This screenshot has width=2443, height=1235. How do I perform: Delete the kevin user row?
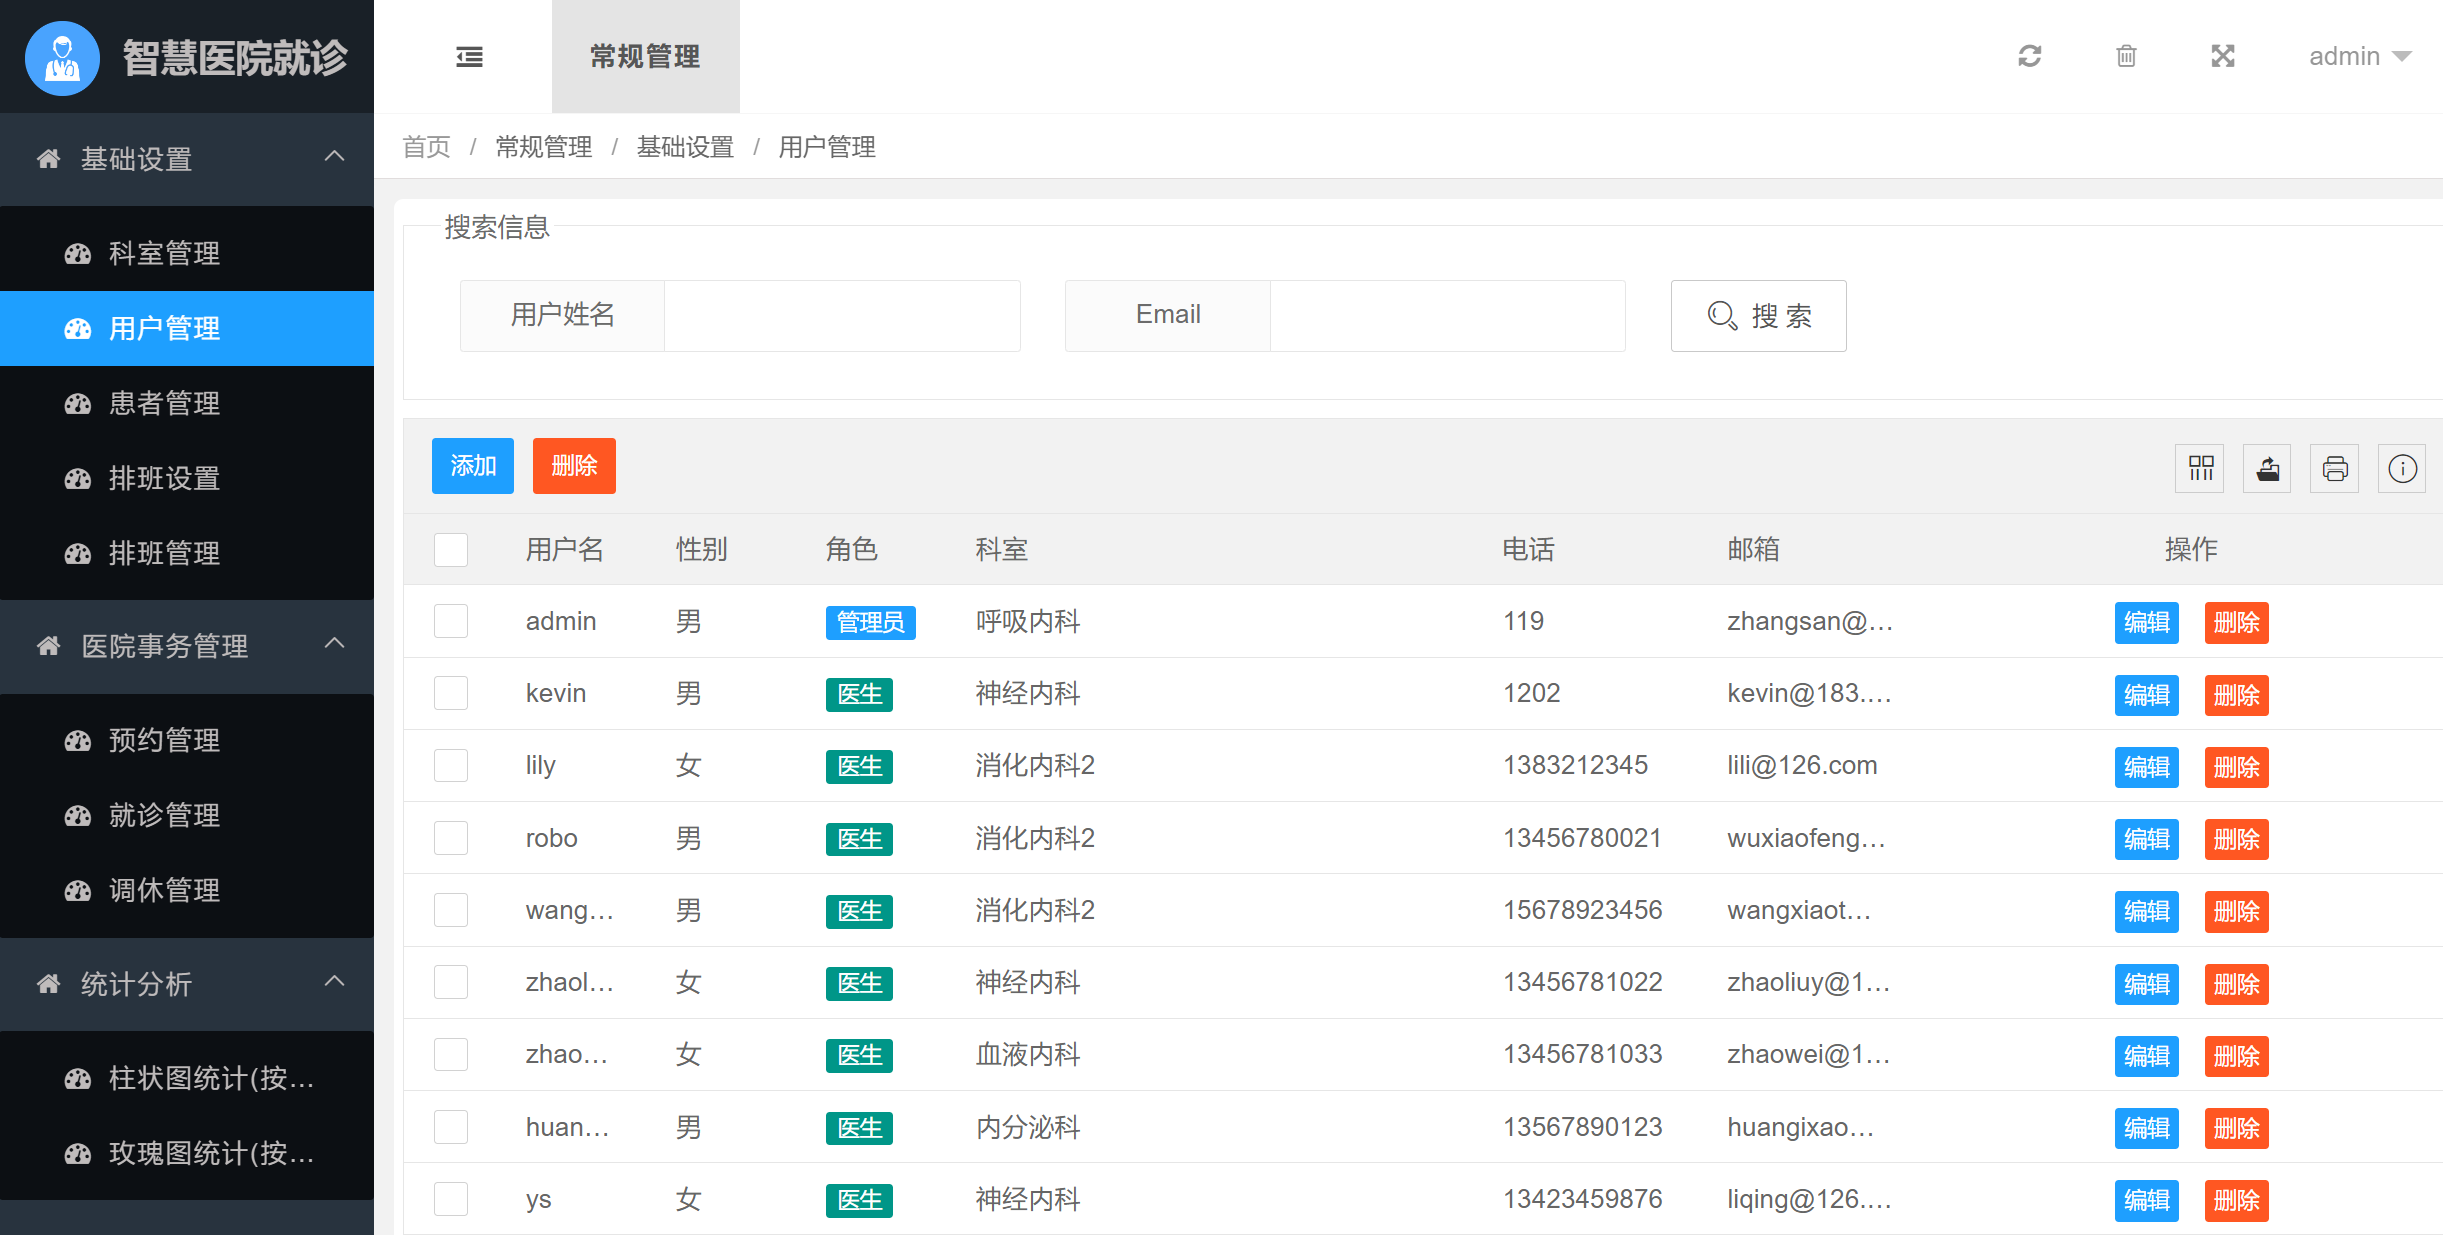(2236, 695)
